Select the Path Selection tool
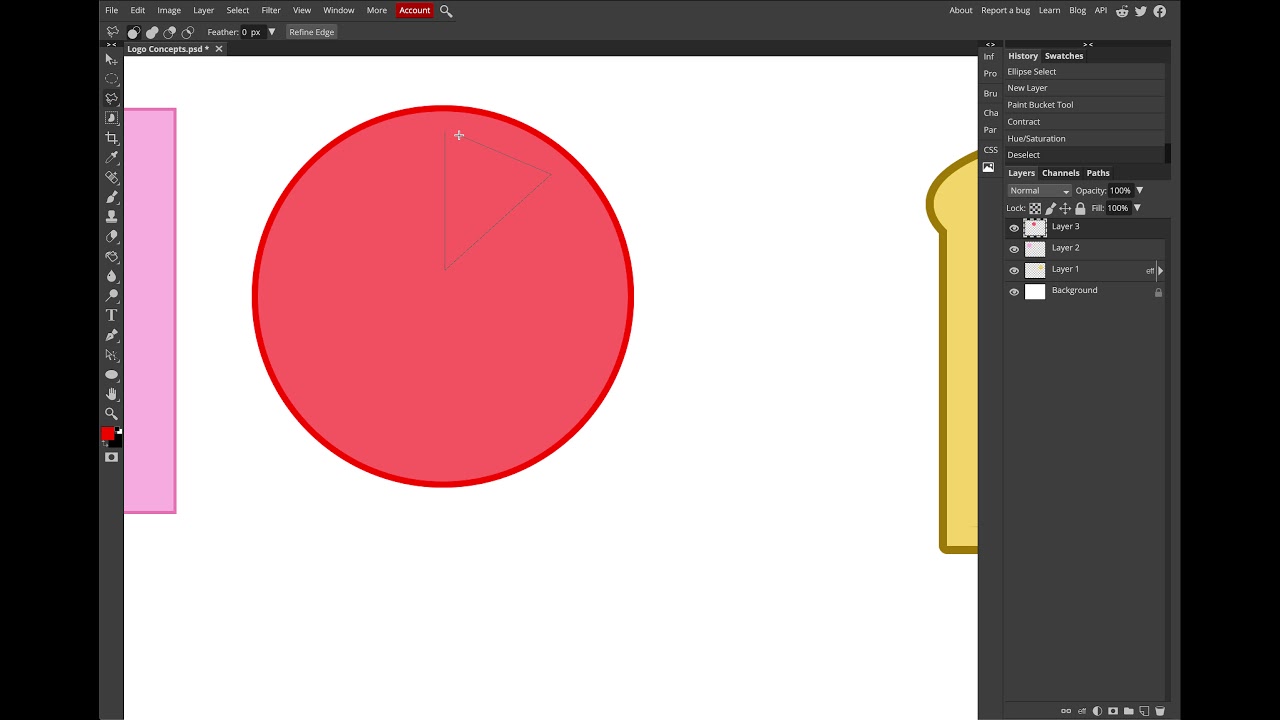Image resolution: width=1280 pixels, height=720 pixels. 111,355
